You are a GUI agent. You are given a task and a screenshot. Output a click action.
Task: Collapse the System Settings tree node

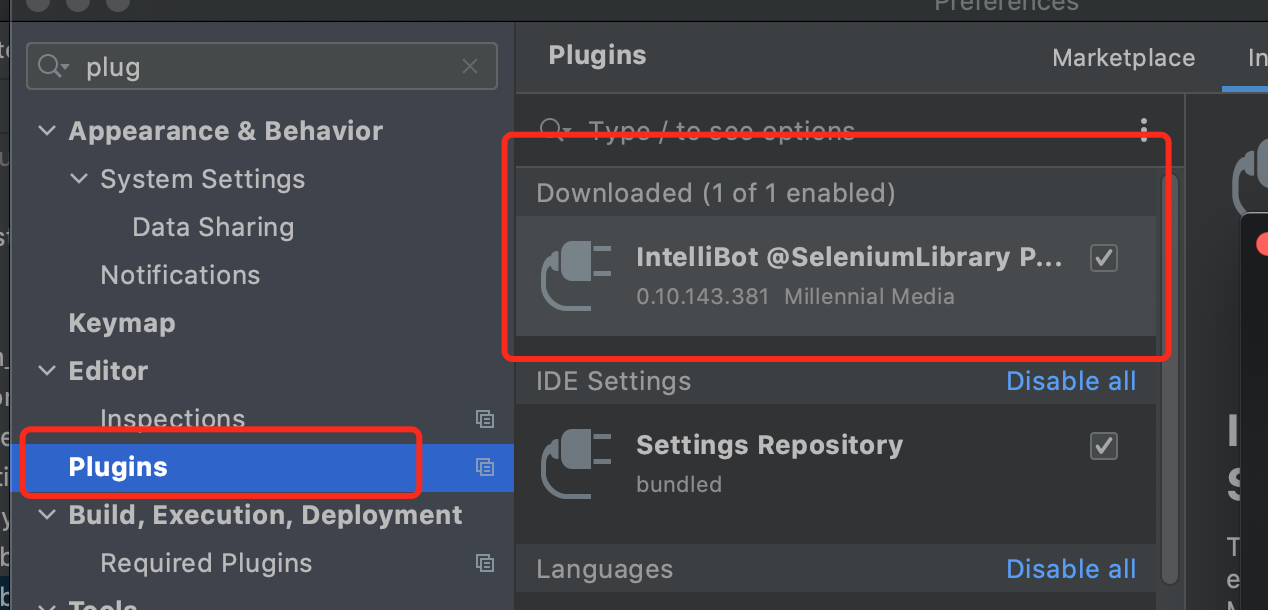click(78, 179)
